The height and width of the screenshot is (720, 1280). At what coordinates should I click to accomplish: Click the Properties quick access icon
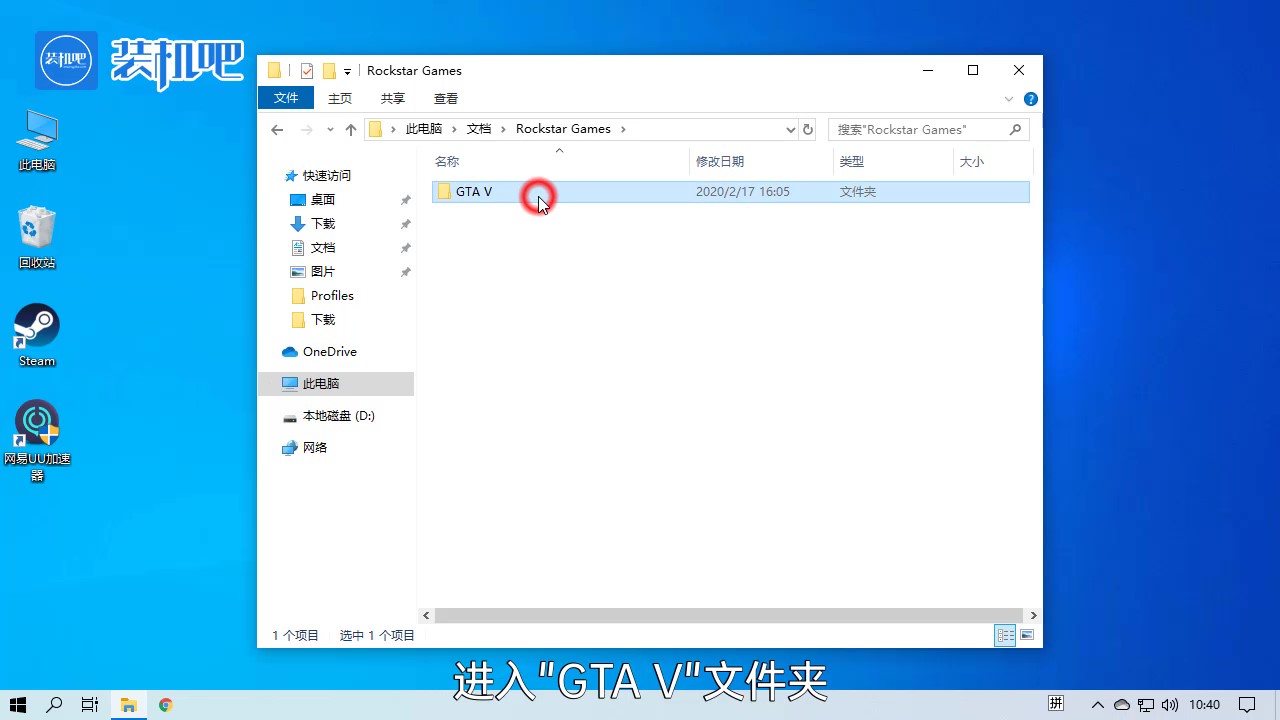[307, 71]
